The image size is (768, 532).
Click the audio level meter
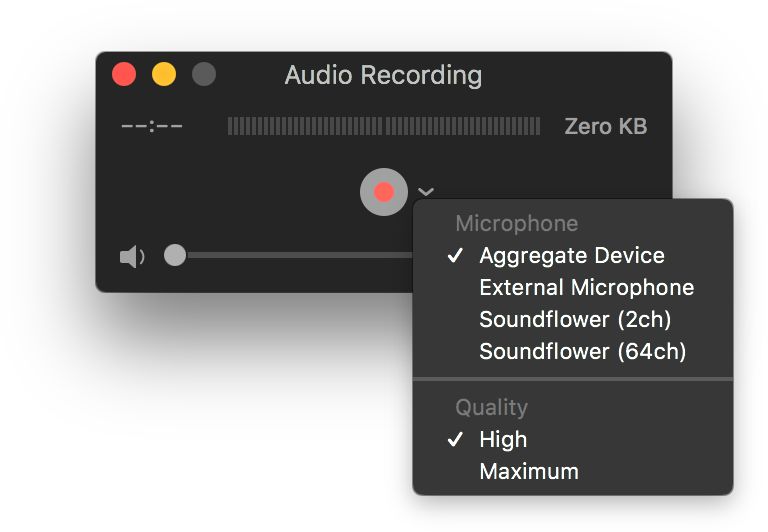384,126
